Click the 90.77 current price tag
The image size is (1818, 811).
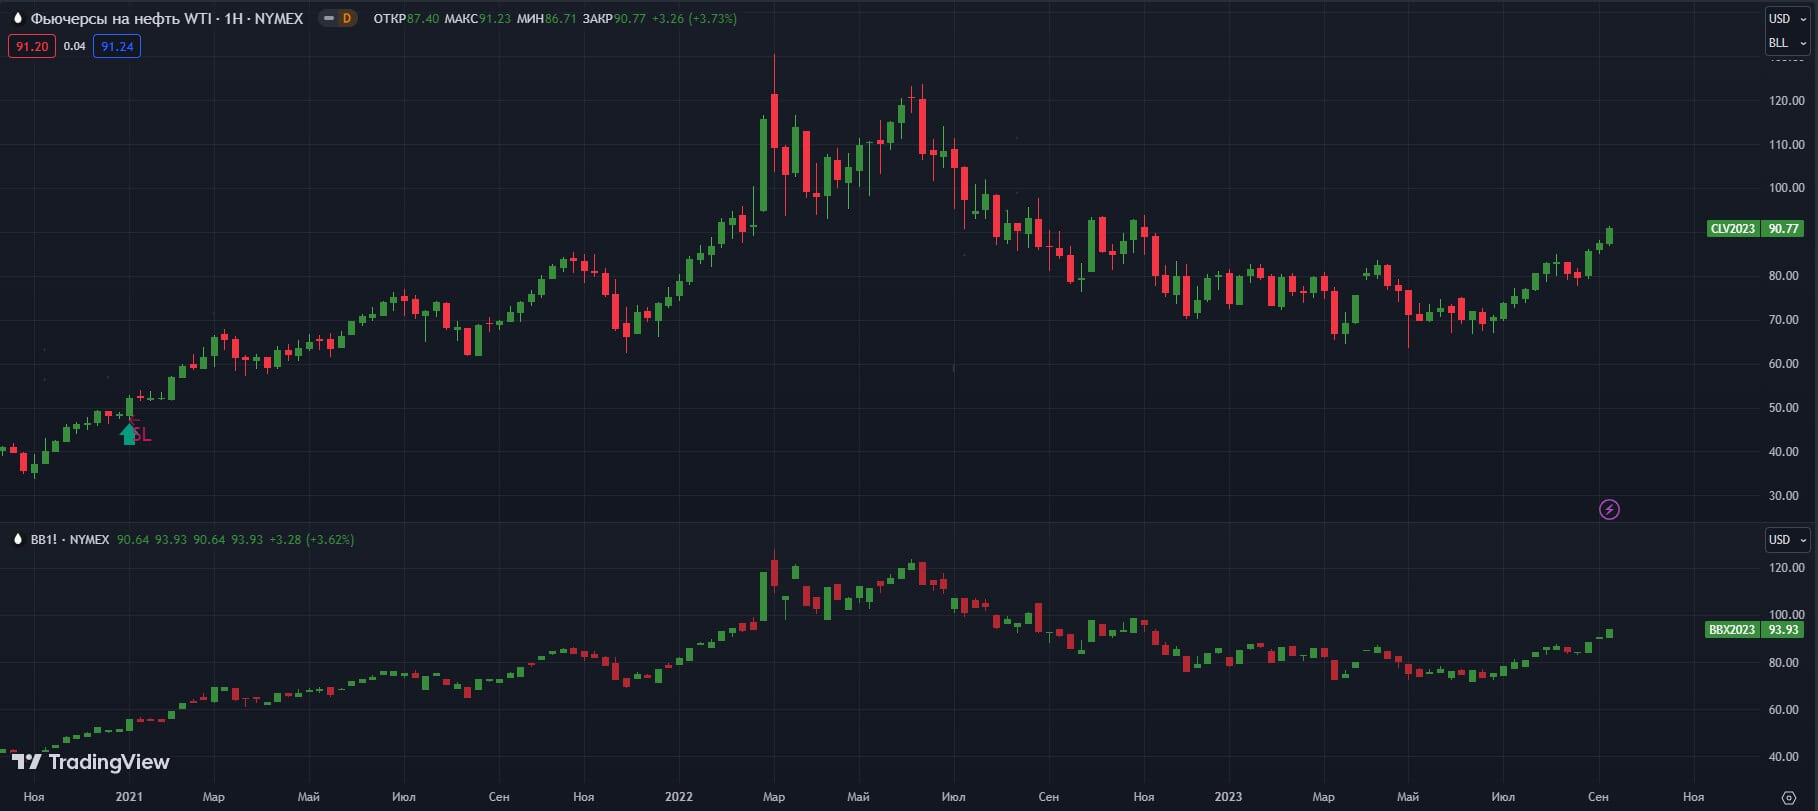click(x=1783, y=229)
